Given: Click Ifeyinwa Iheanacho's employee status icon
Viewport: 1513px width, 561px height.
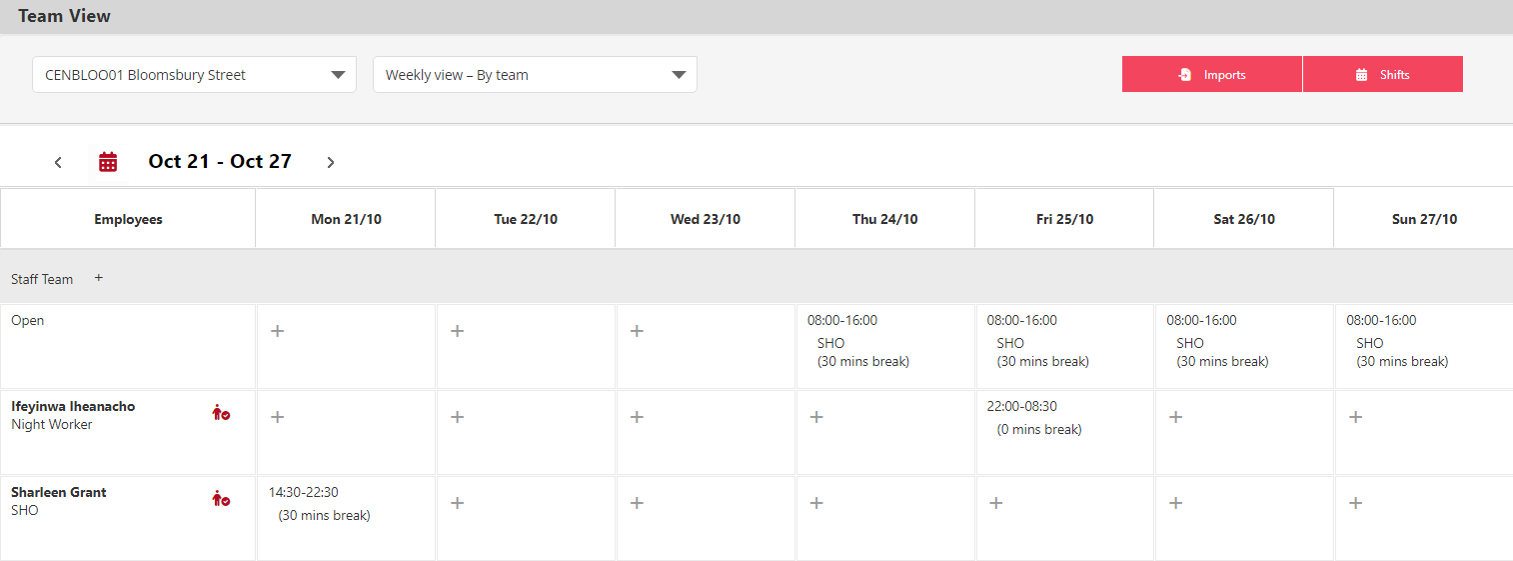Looking at the screenshot, I should [221, 413].
